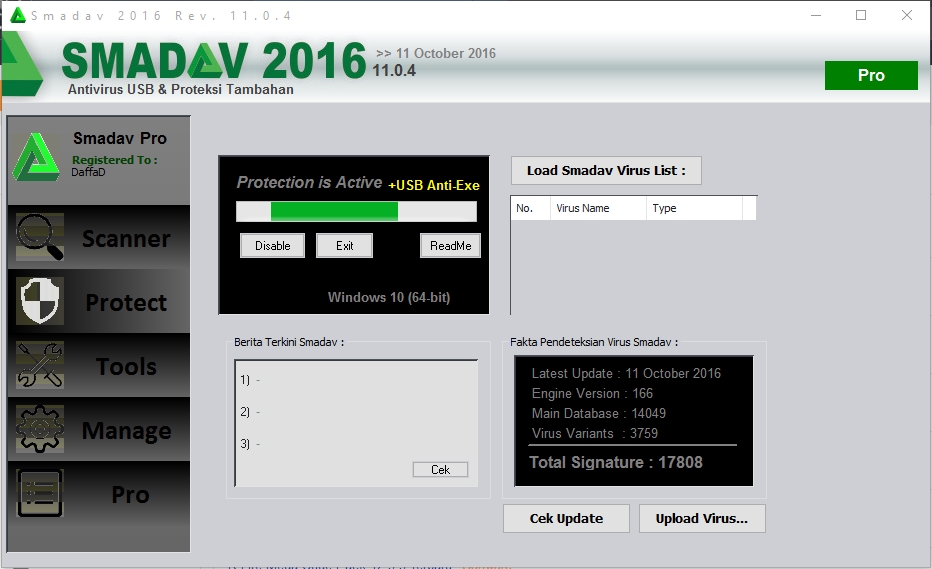Click the 11.0.4 version number in header

tap(394, 71)
